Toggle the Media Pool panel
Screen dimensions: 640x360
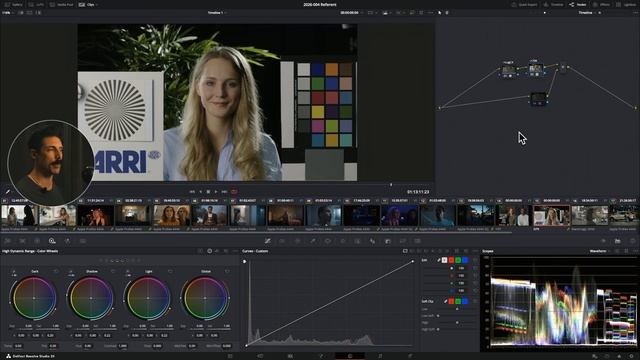coord(62,4)
